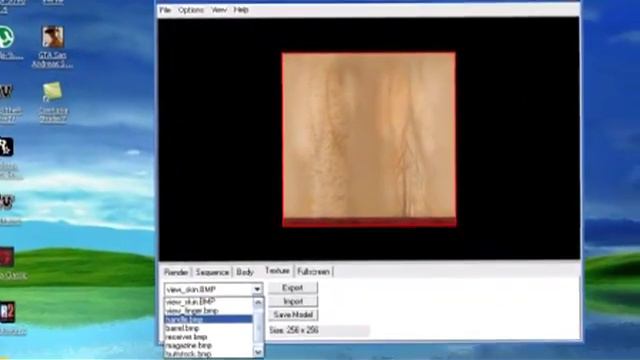Screen dimensions: 640x360
Task: Switch to the Body tab
Action: (245, 272)
